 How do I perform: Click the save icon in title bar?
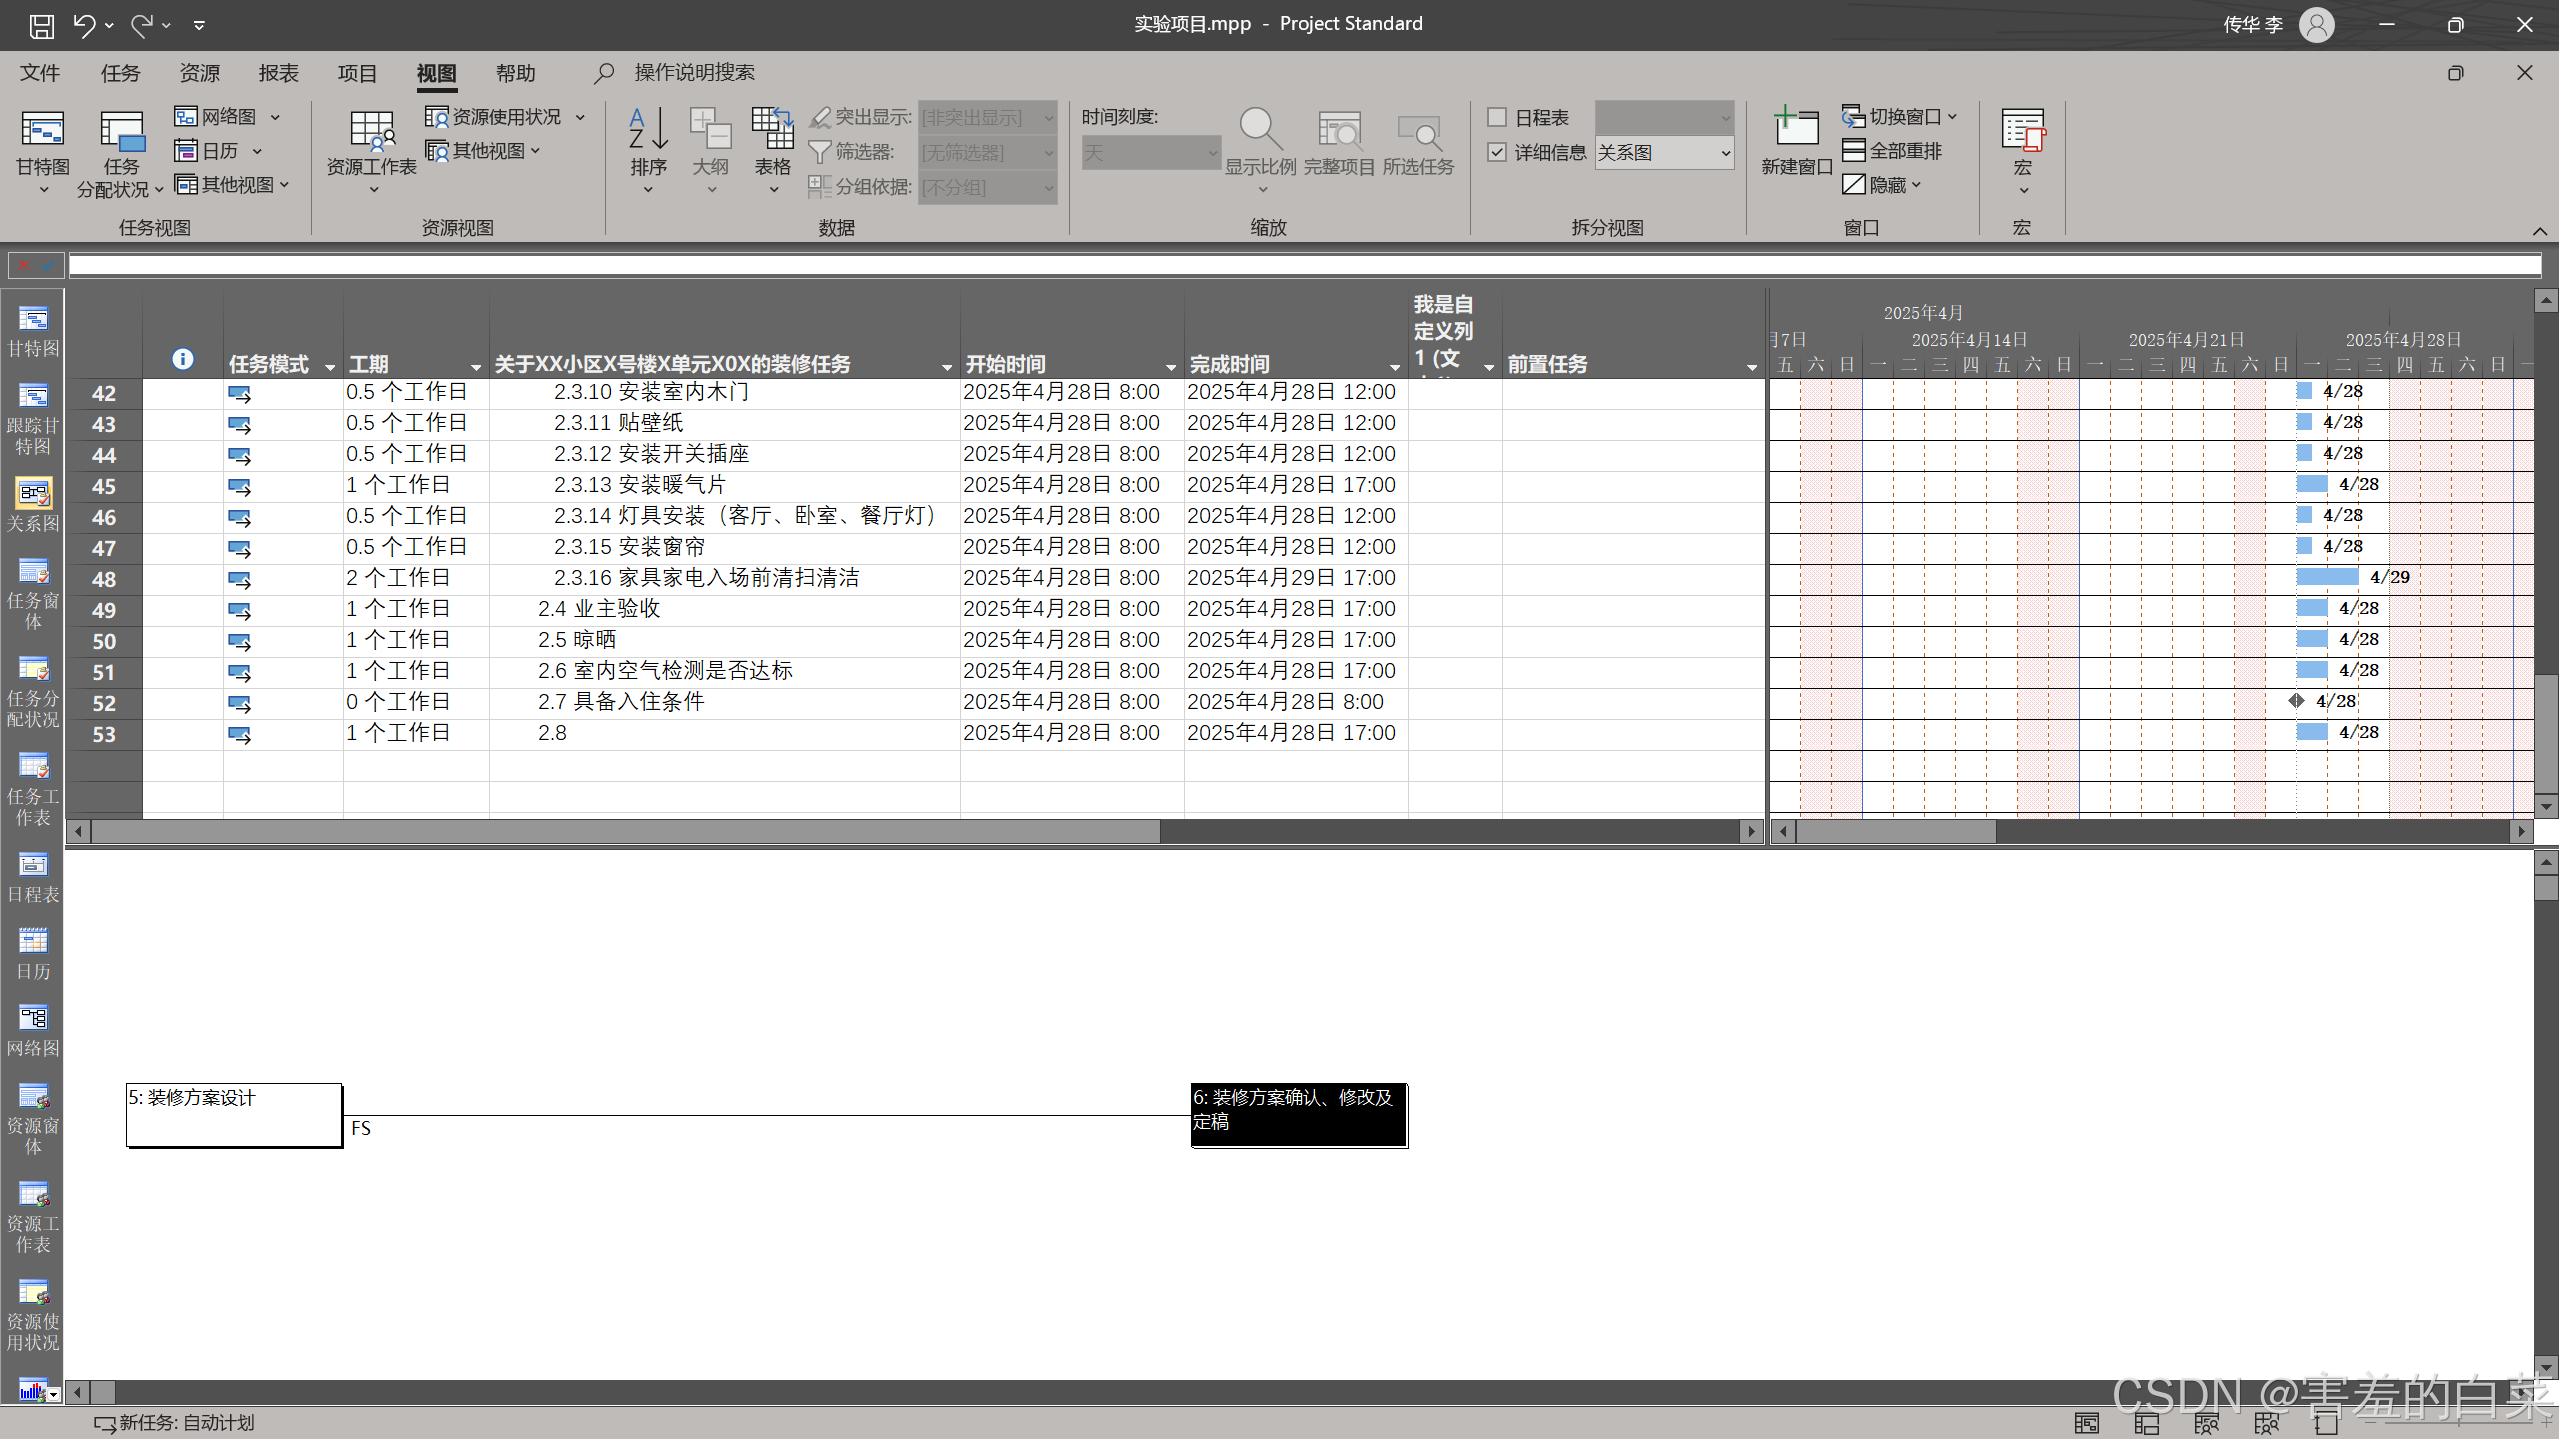pos(41,25)
